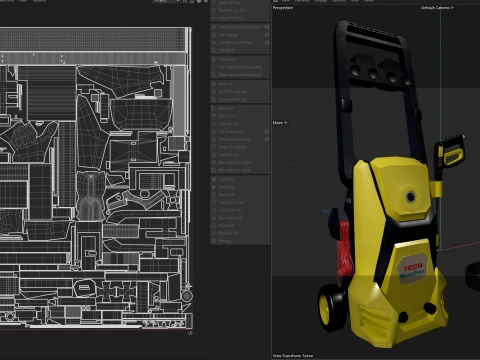Open options gear for Set UVW from Projection
The image size is (480, 360).
(267, 27)
